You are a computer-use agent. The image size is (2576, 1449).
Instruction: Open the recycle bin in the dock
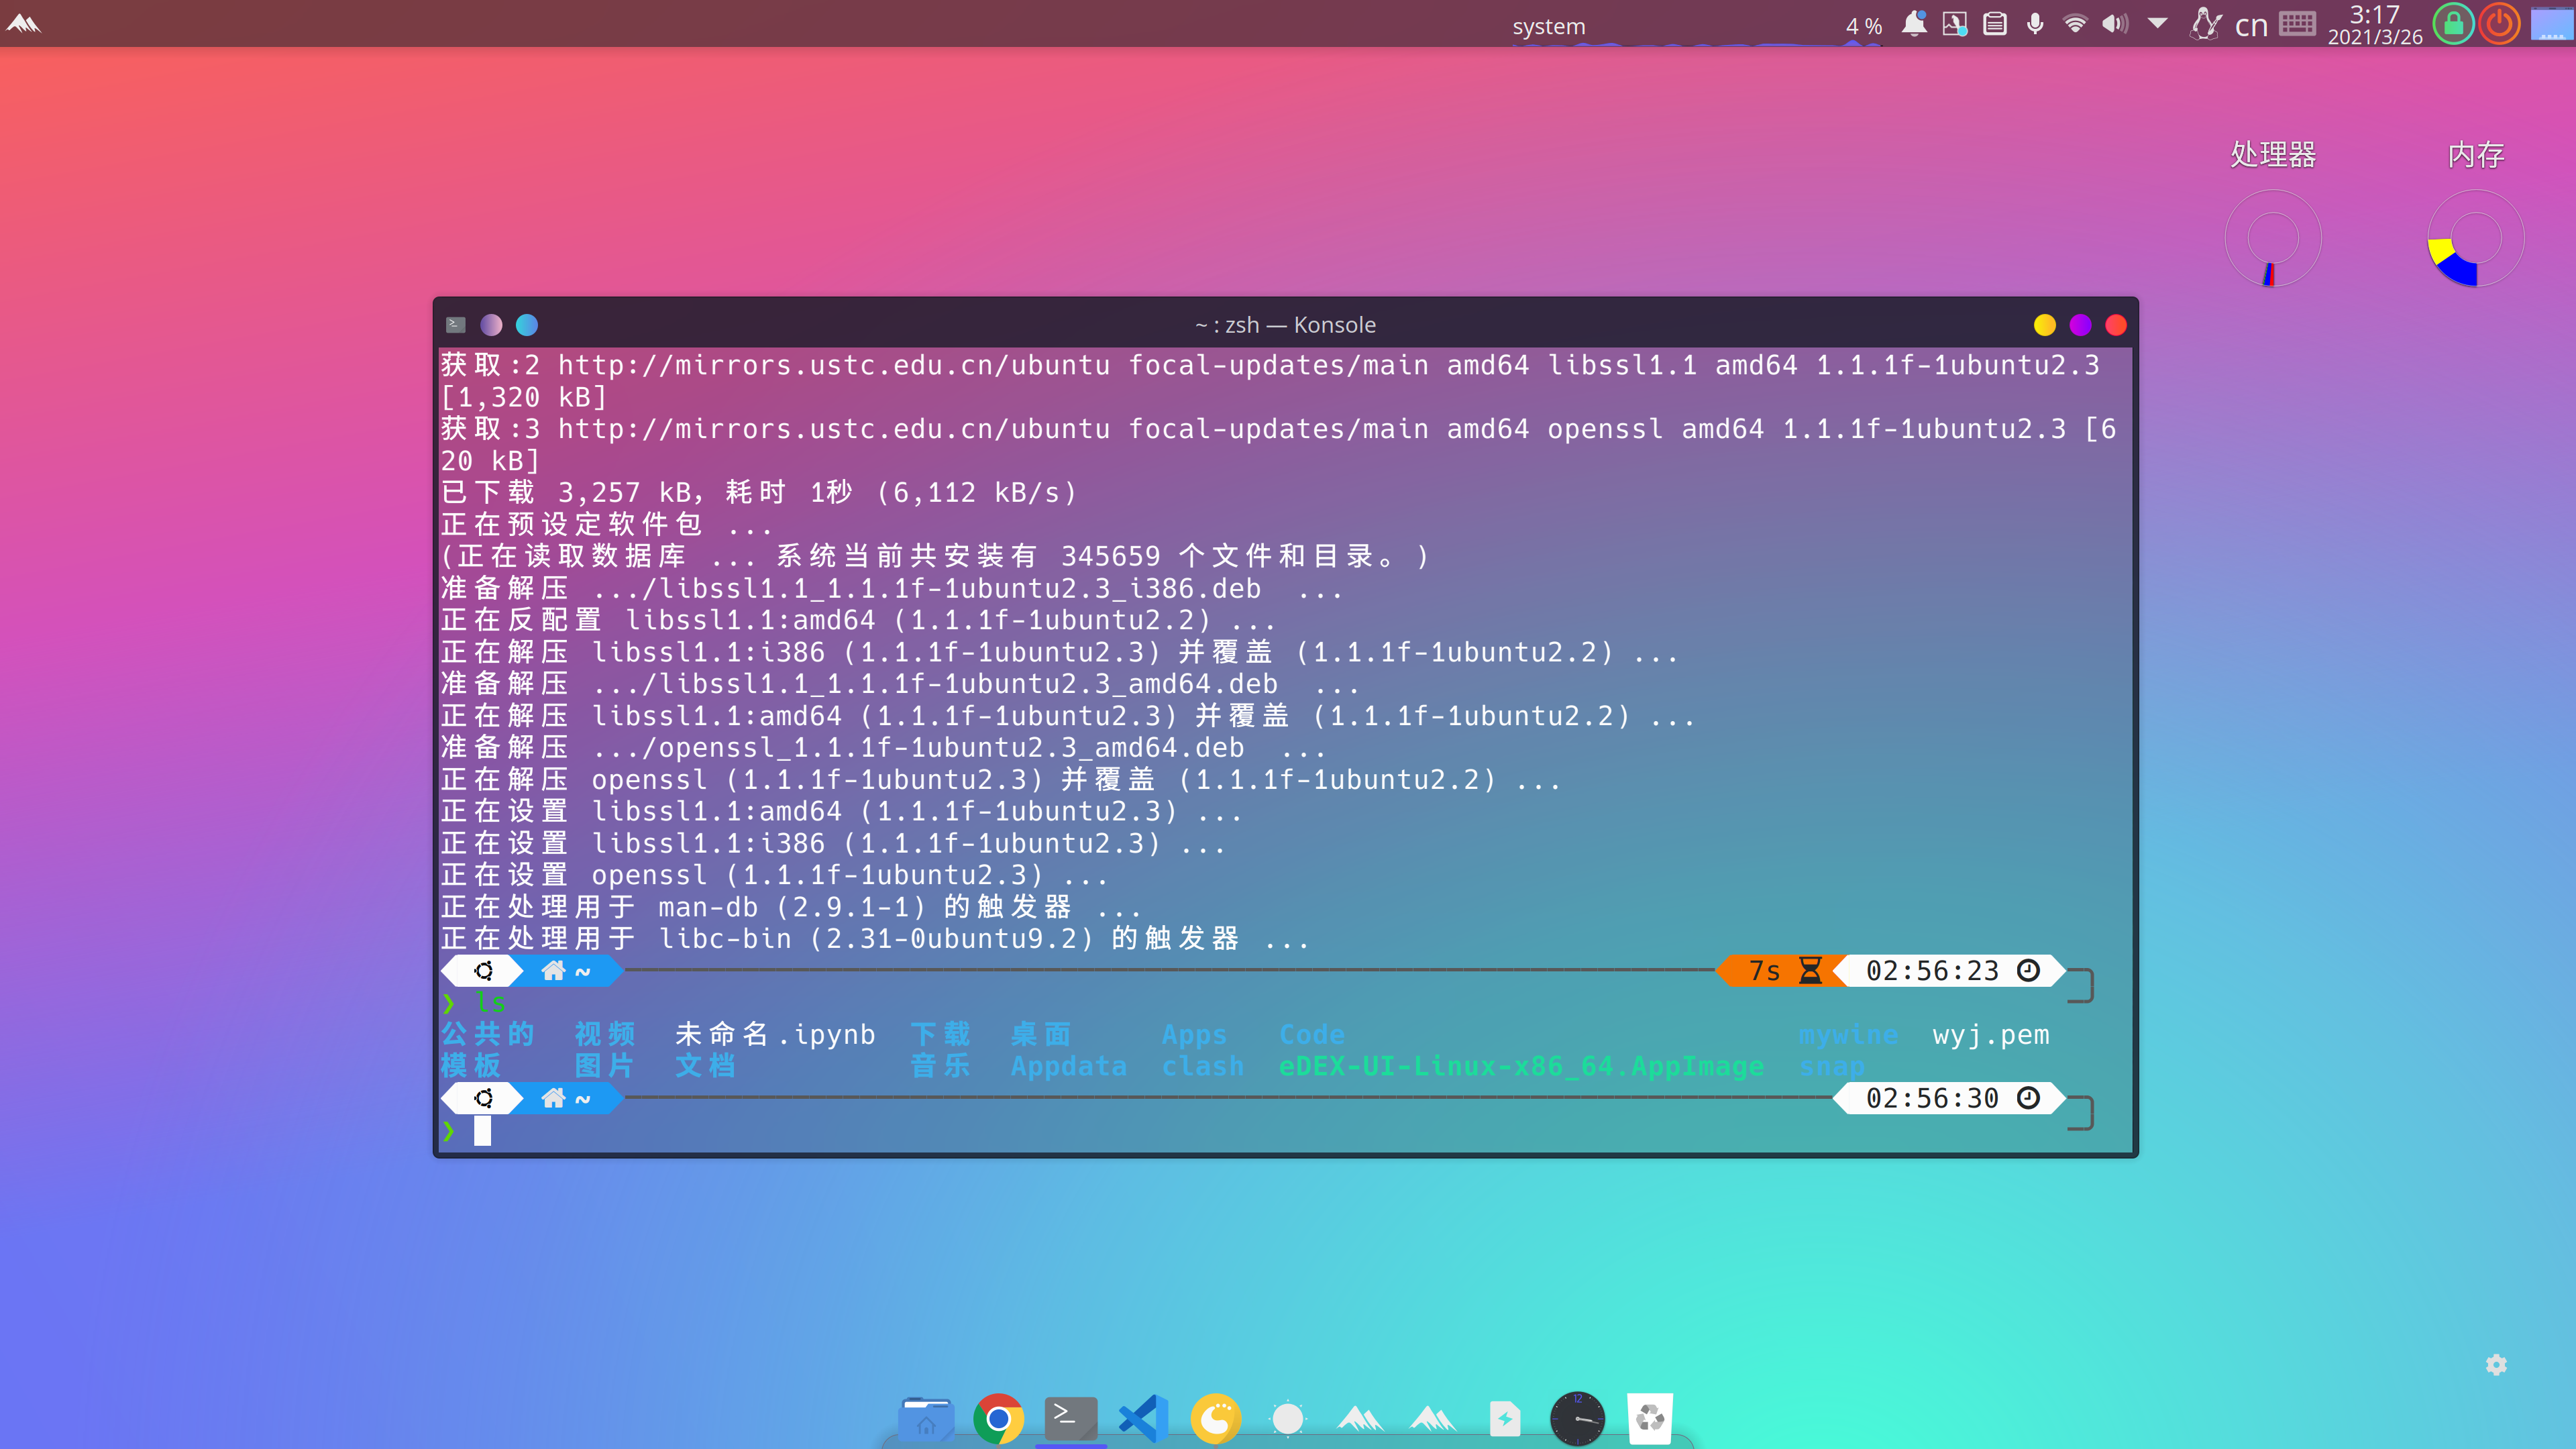pos(1650,1418)
